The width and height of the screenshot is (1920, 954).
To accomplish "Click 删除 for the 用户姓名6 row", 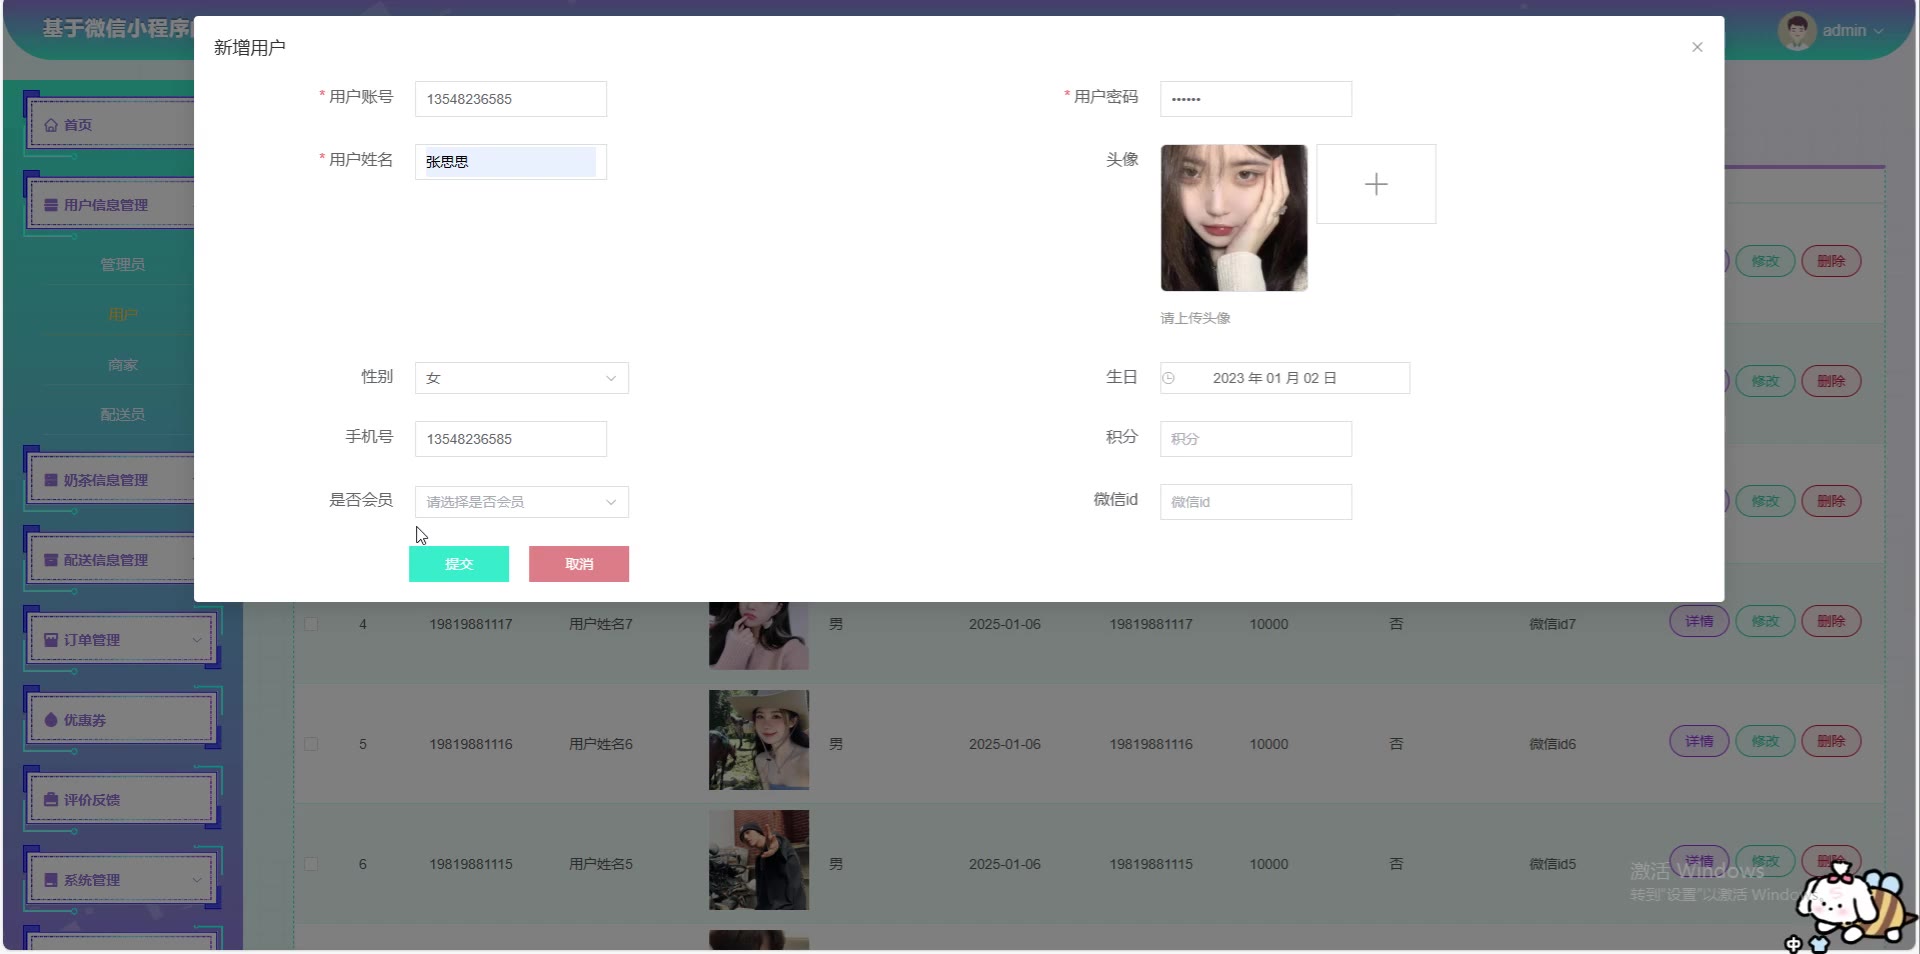I will tap(1831, 741).
